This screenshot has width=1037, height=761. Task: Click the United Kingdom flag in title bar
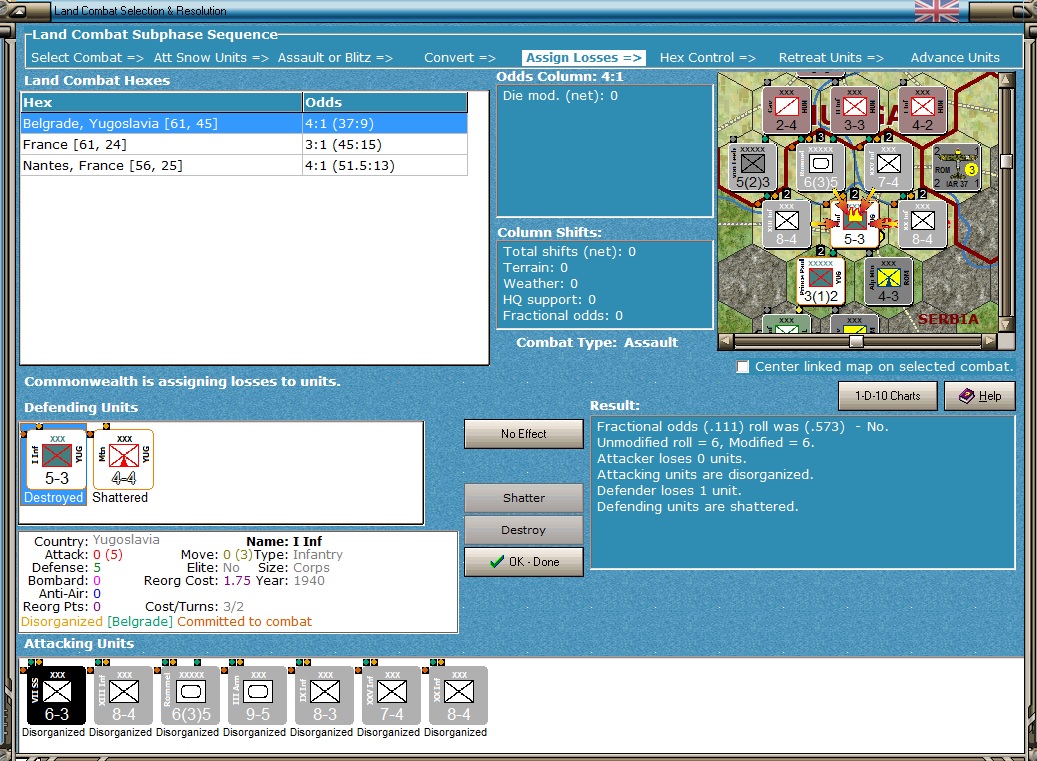point(936,11)
